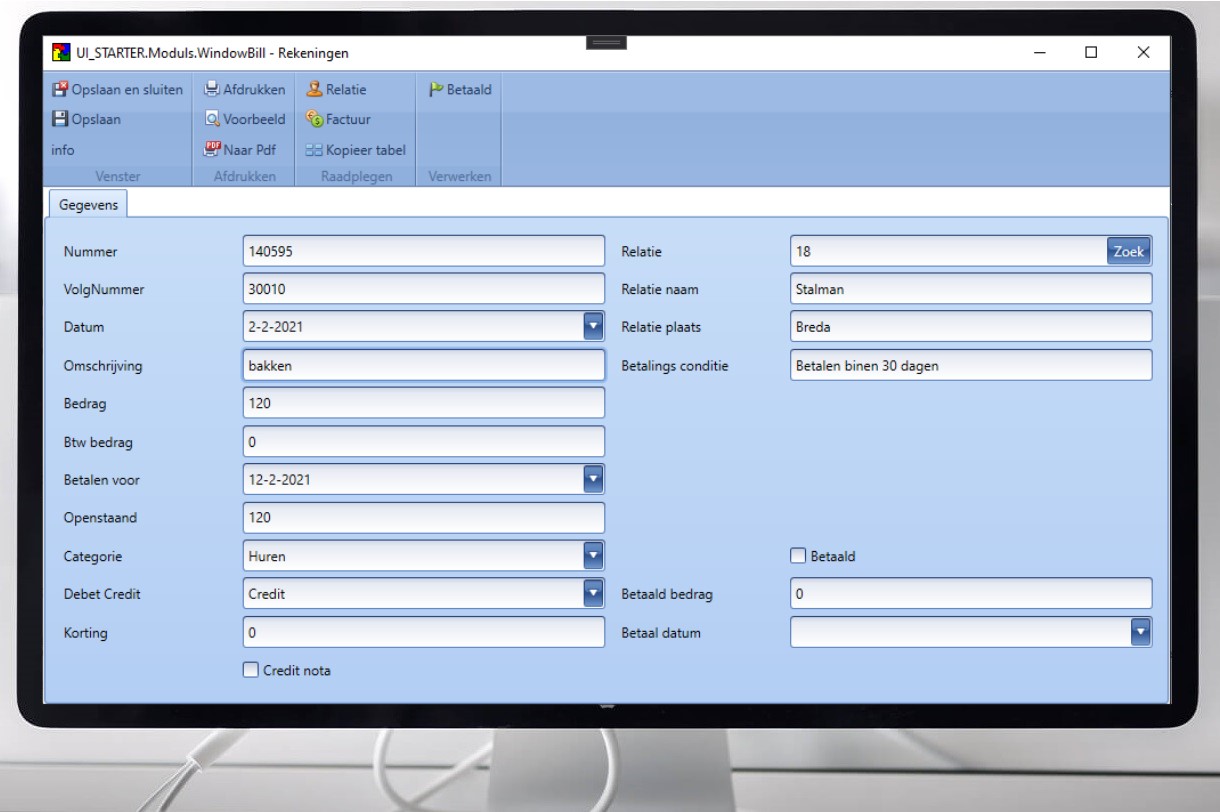Click the Factuur coin icon
The height and width of the screenshot is (812, 1220).
[314, 119]
